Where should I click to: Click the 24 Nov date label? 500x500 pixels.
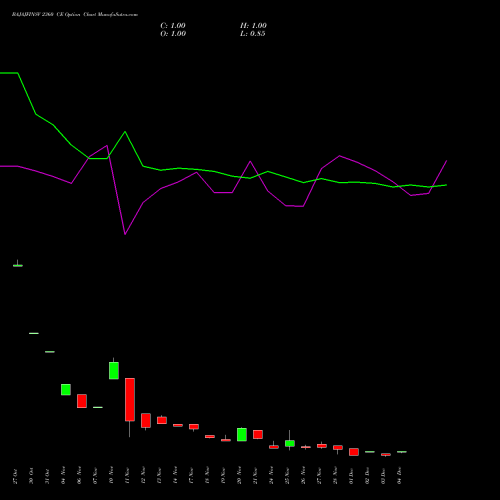[x=271, y=476]
